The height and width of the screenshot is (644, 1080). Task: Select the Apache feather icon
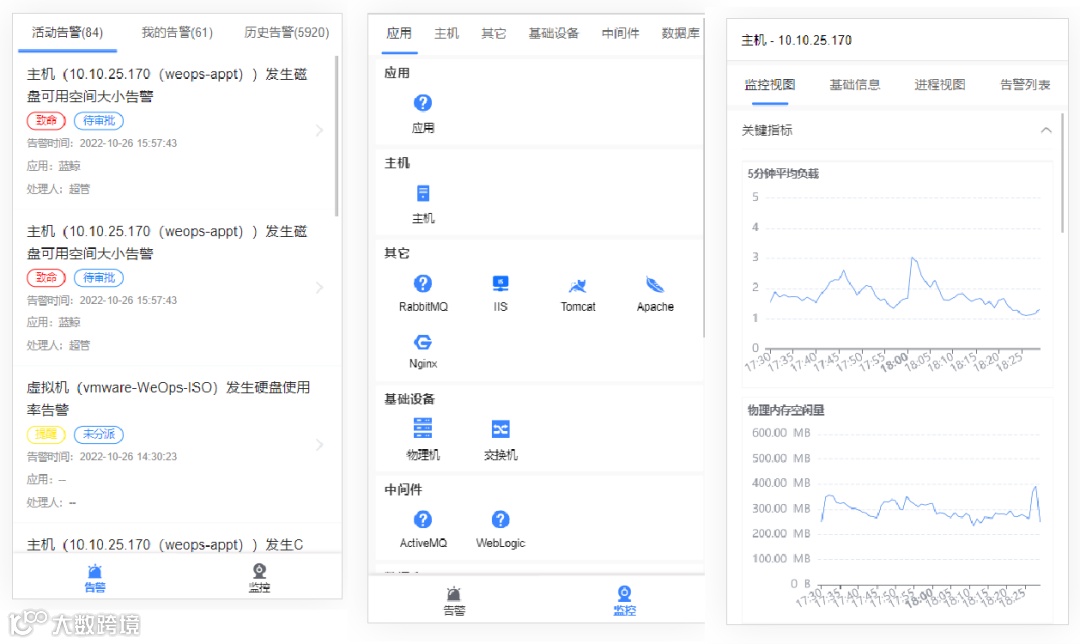(655, 284)
